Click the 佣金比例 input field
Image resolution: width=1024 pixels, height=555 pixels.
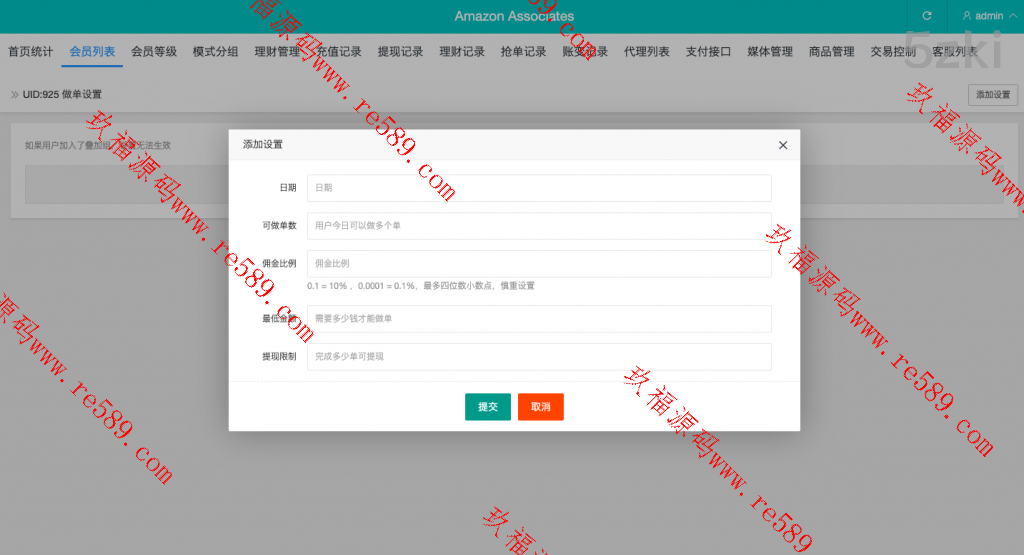[x=539, y=264]
